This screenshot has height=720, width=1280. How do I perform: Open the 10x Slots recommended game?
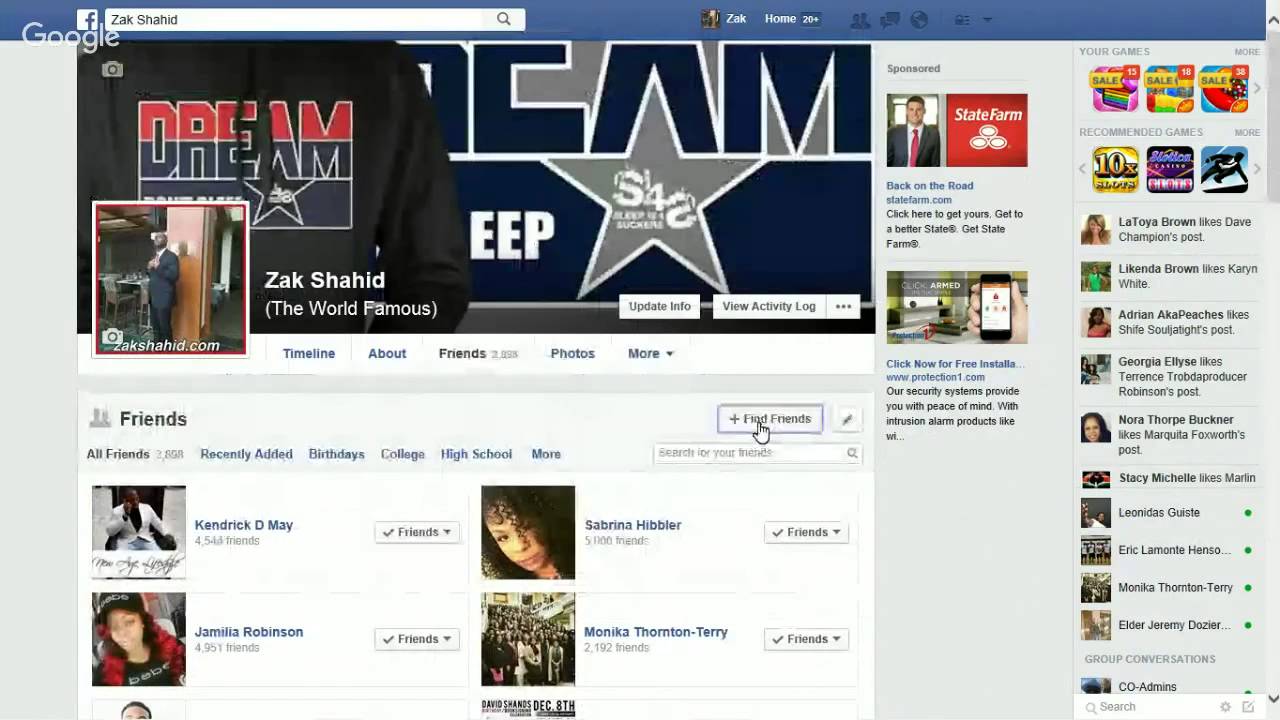pyautogui.click(x=1115, y=170)
